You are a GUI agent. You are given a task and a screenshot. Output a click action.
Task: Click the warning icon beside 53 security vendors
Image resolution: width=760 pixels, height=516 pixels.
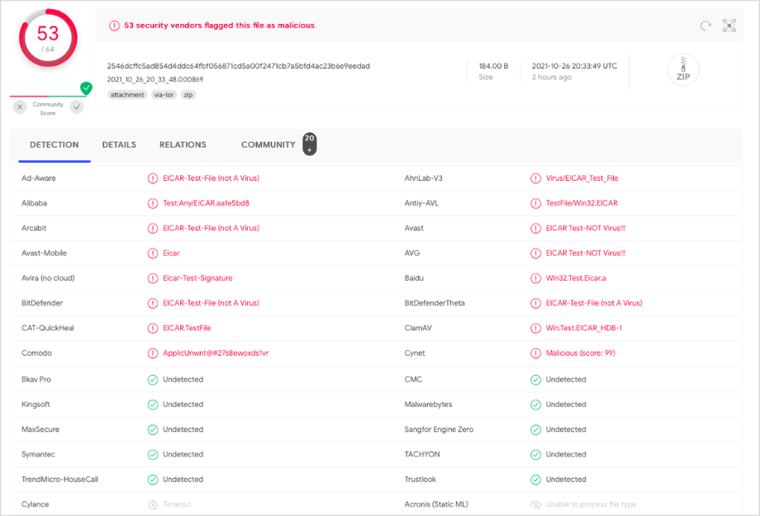tap(114, 26)
